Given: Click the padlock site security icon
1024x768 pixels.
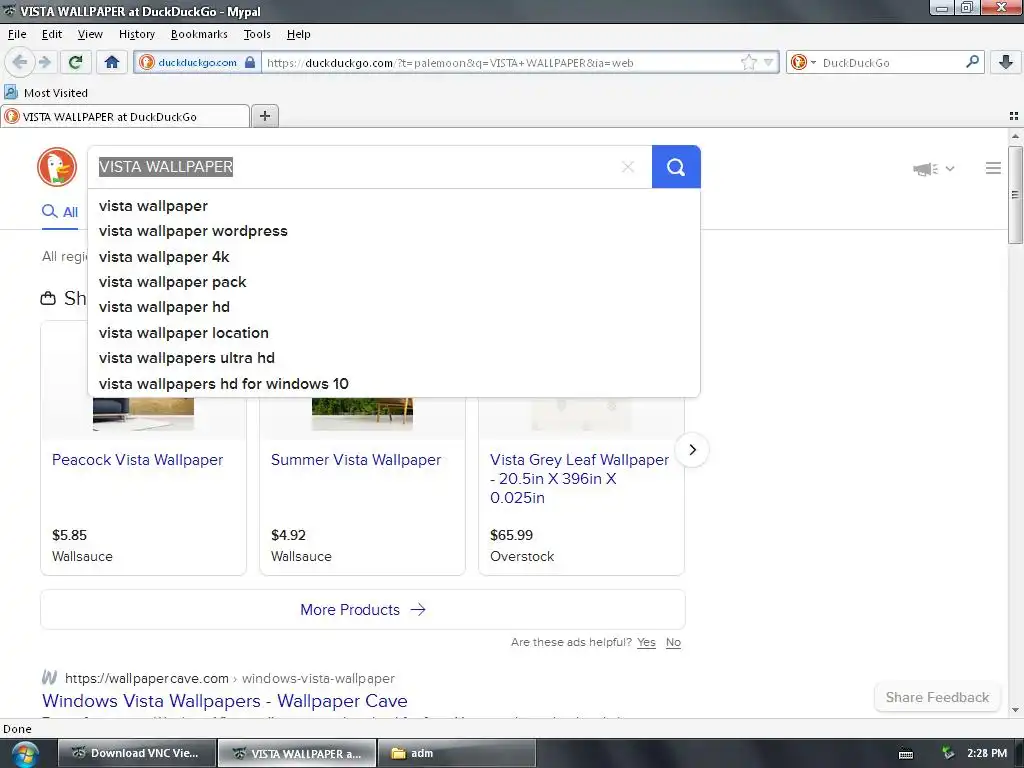Looking at the screenshot, I should 249,63.
